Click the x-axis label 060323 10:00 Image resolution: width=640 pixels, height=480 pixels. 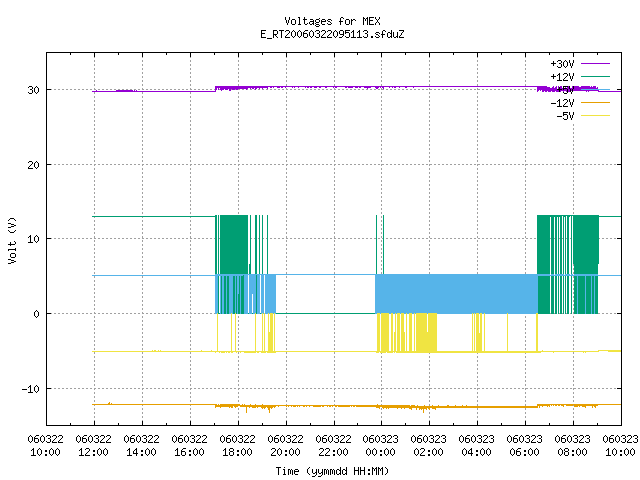[x=620, y=446]
